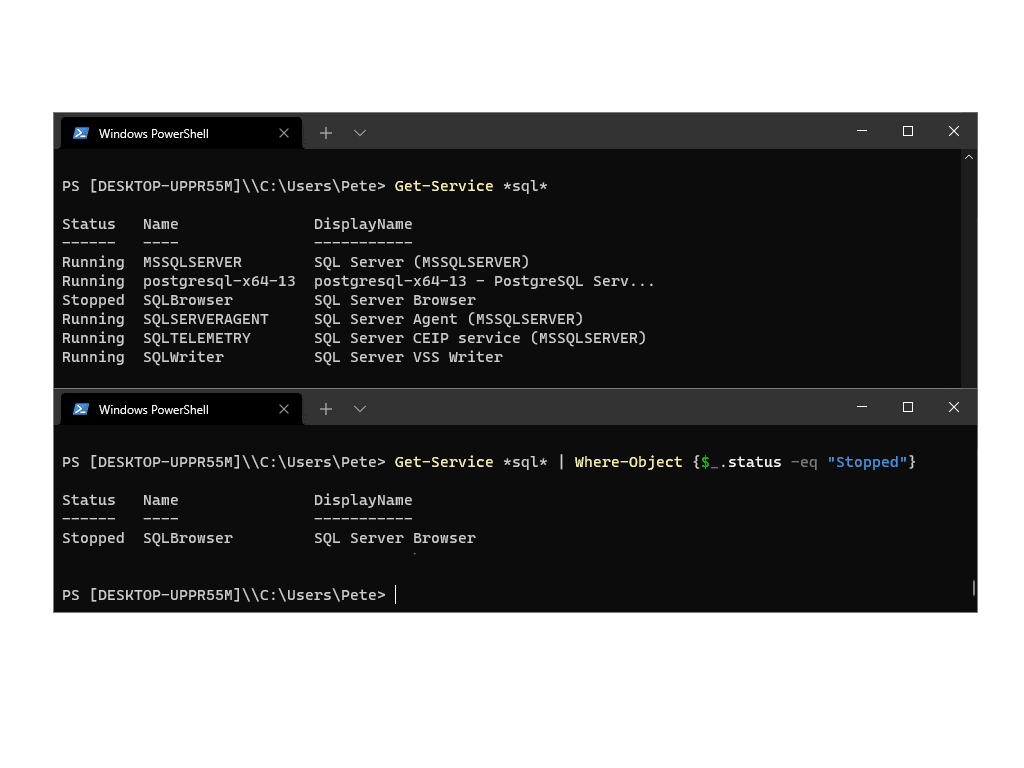Close the bottom Windows PowerShell tab
The image size is (1024, 768).
click(283, 409)
